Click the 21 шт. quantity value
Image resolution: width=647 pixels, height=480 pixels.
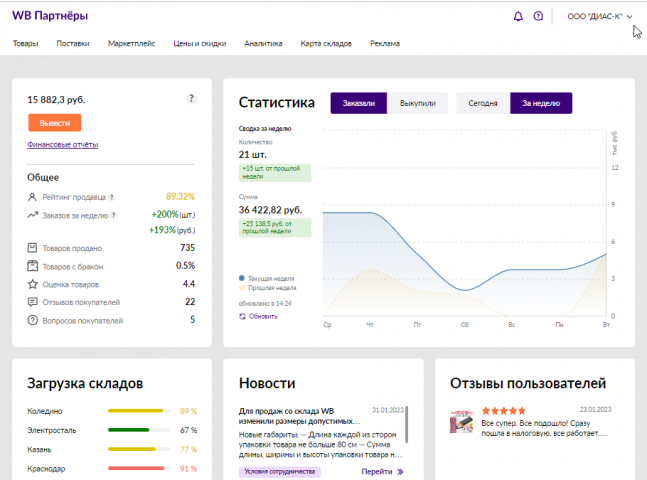coord(253,155)
